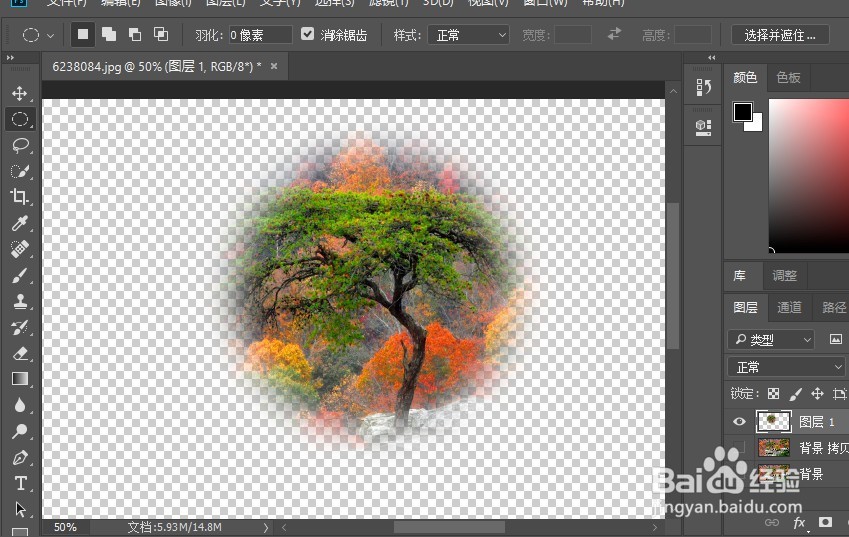Open the 库 libraries tab

(740, 276)
